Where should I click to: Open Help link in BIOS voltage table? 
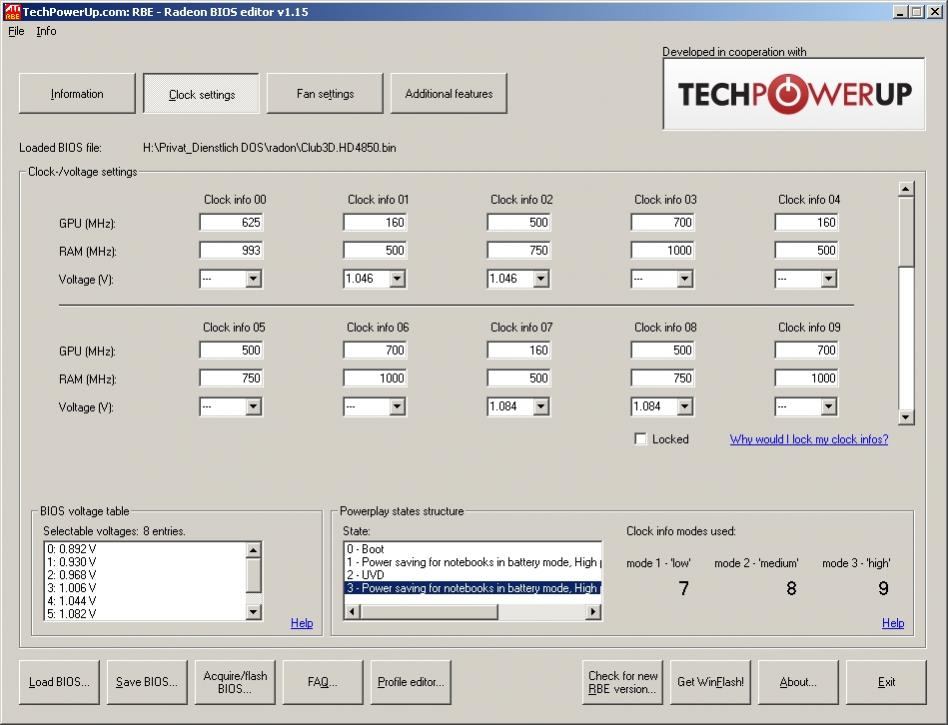[x=302, y=623]
